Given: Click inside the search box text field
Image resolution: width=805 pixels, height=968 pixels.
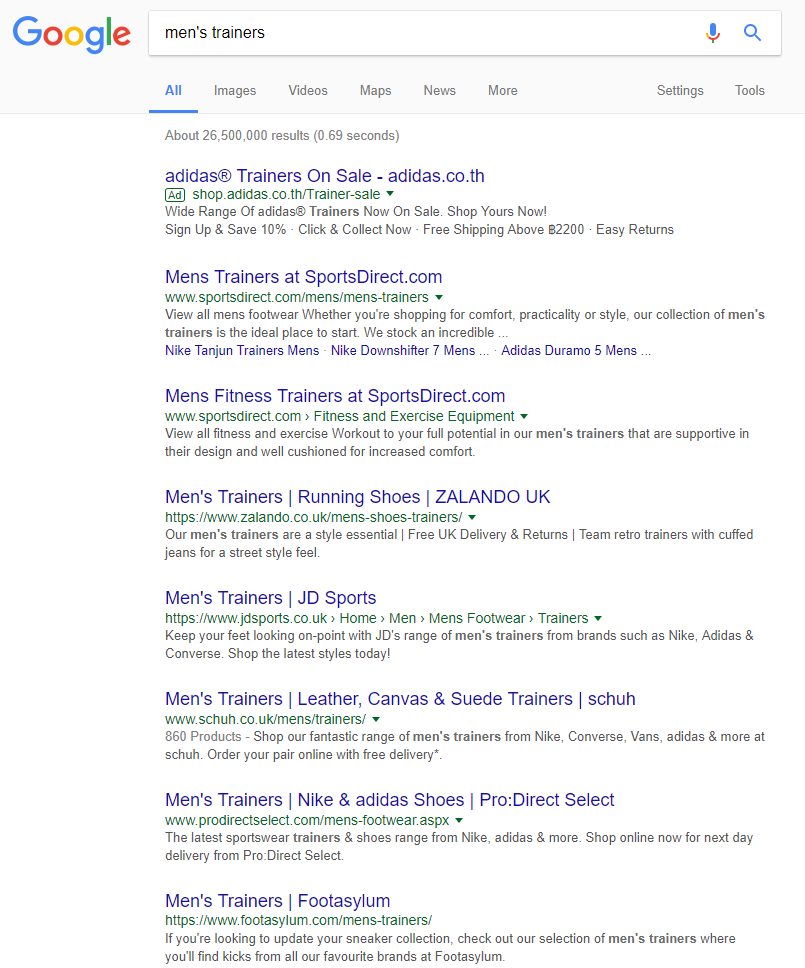Looking at the screenshot, I should click(x=420, y=33).
